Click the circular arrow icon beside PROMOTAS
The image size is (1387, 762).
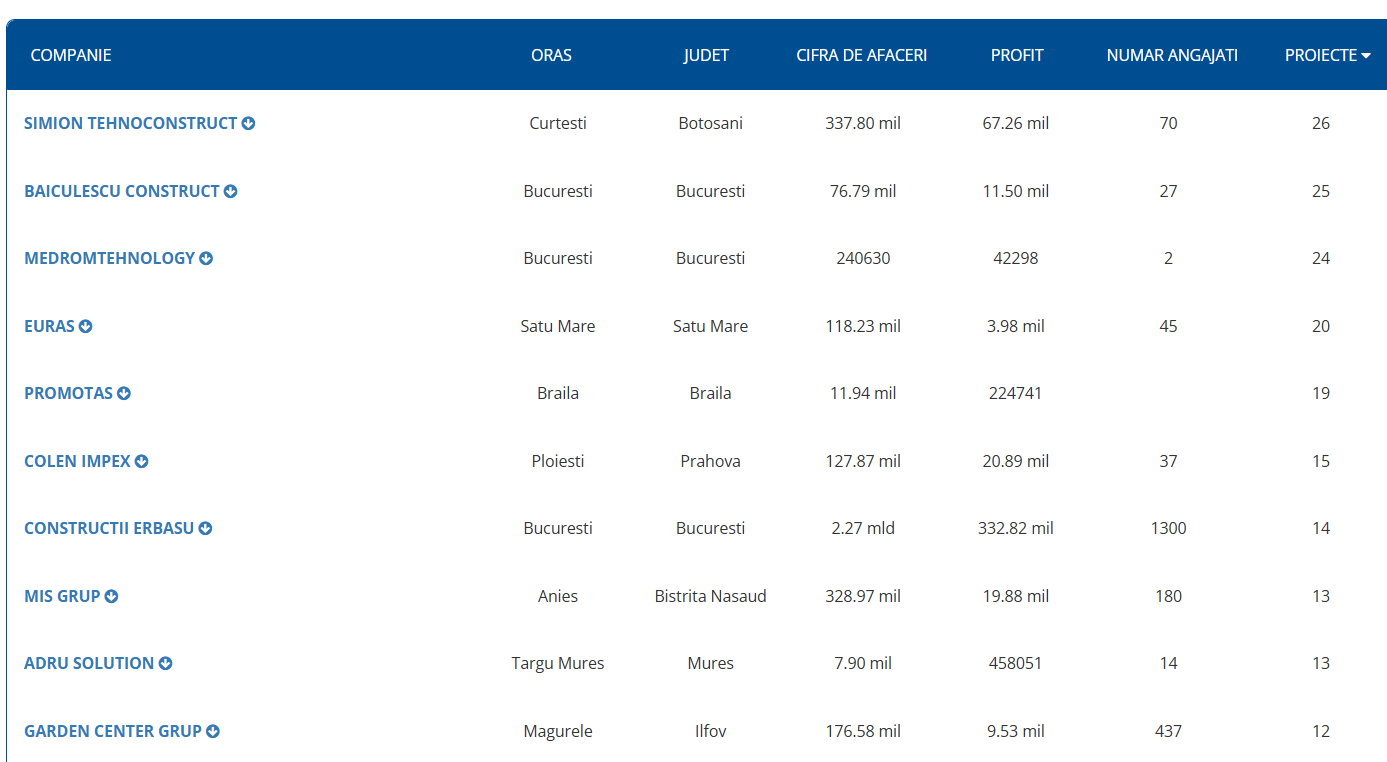click(124, 393)
